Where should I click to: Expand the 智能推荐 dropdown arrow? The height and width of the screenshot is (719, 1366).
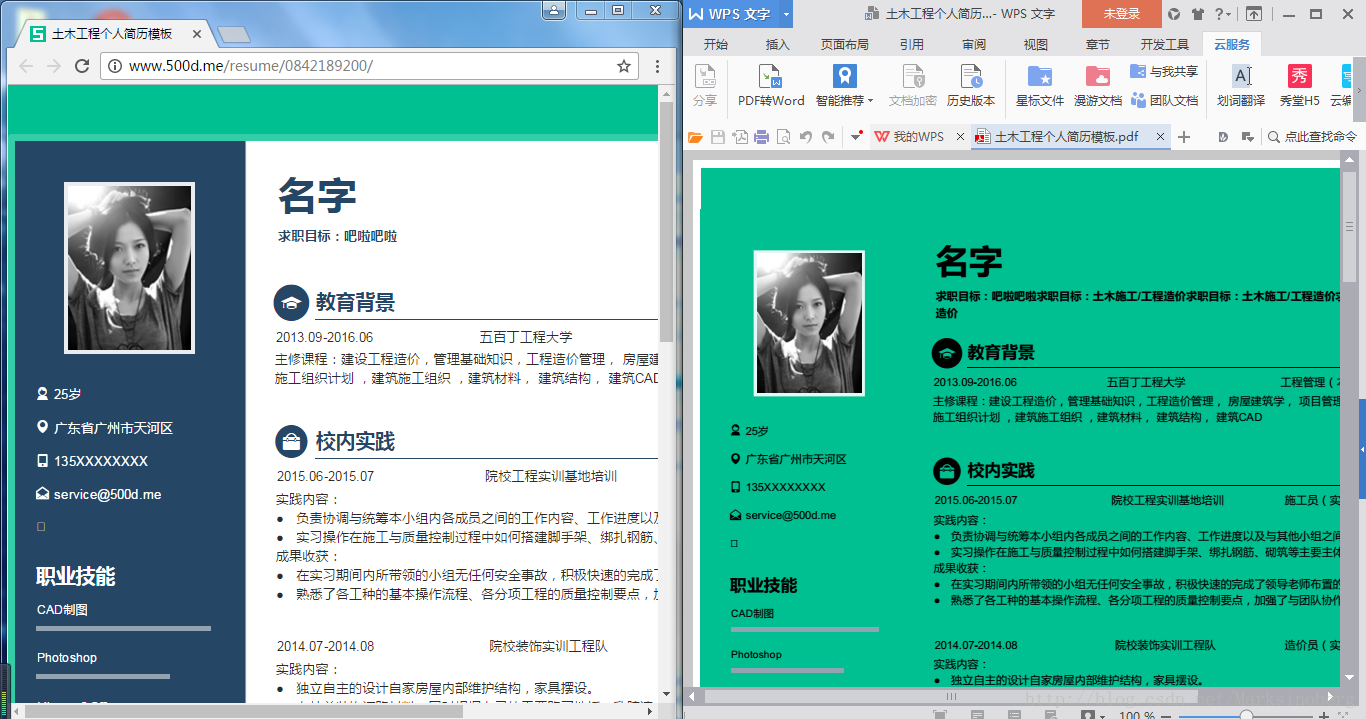pyautogui.click(x=870, y=101)
